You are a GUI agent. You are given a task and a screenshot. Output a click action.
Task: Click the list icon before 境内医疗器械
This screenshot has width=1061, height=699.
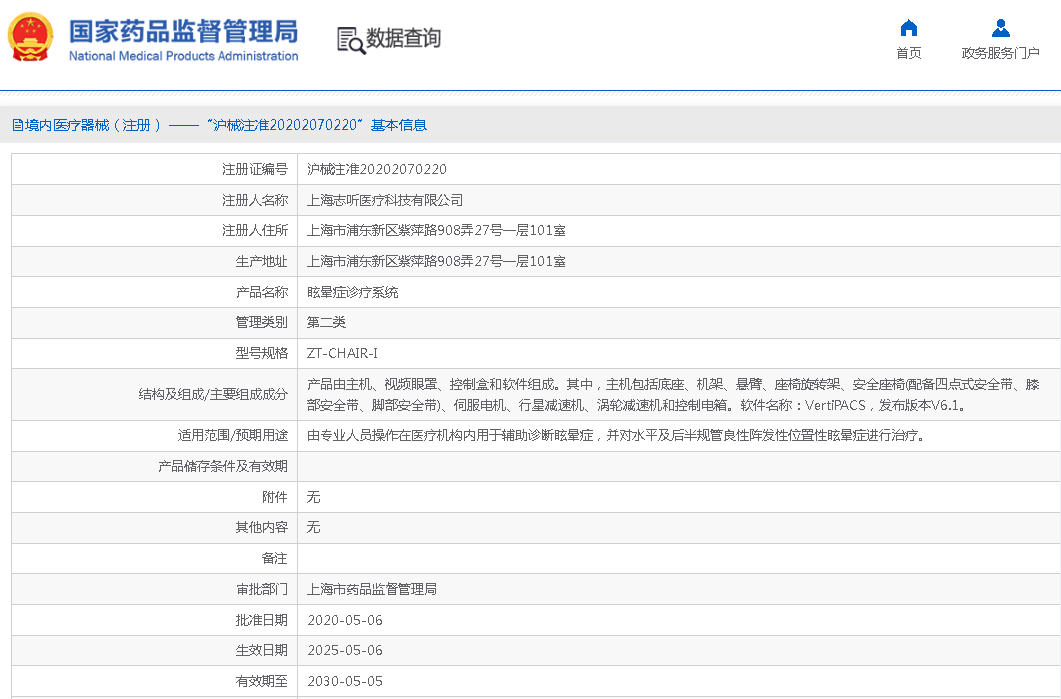pos(17,126)
